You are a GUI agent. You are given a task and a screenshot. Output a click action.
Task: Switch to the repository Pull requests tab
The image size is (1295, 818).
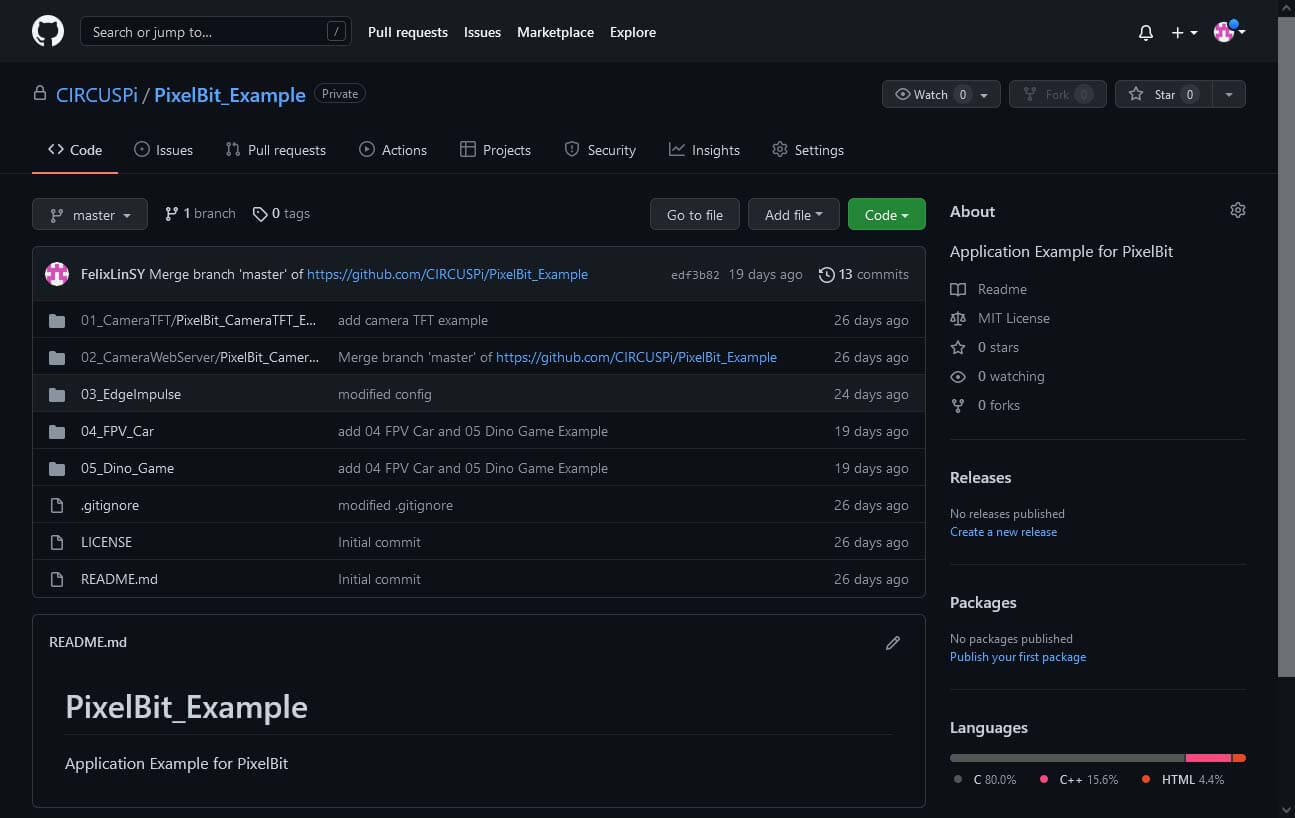[x=276, y=150]
